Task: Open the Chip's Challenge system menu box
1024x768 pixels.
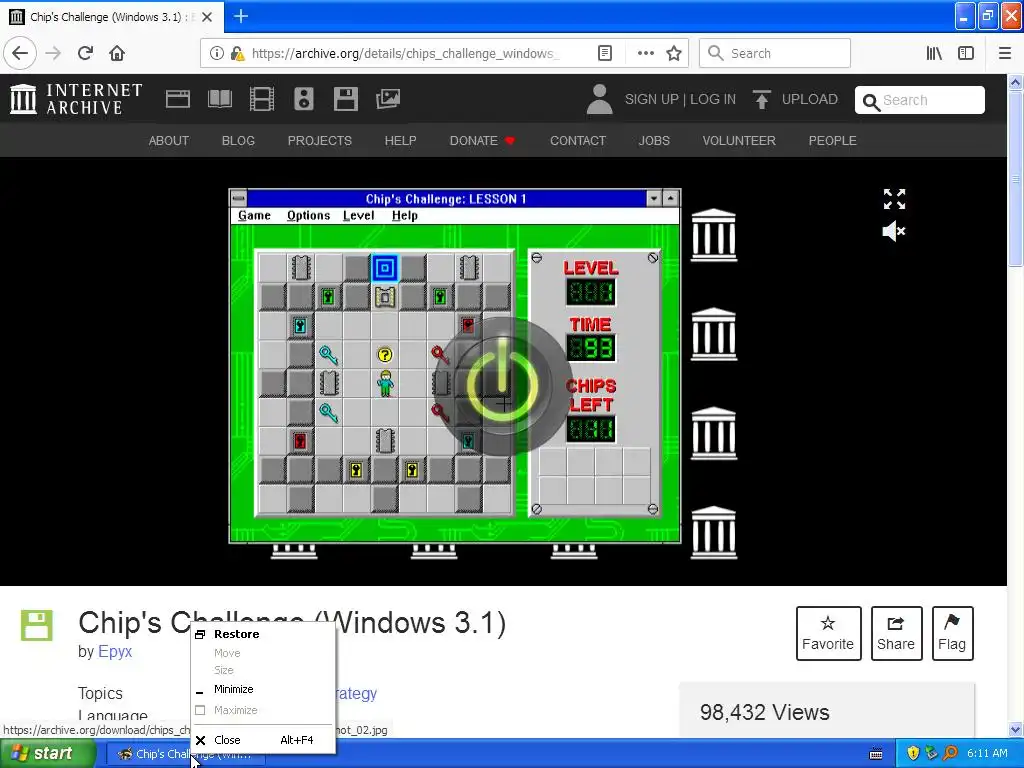Action: [239, 198]
